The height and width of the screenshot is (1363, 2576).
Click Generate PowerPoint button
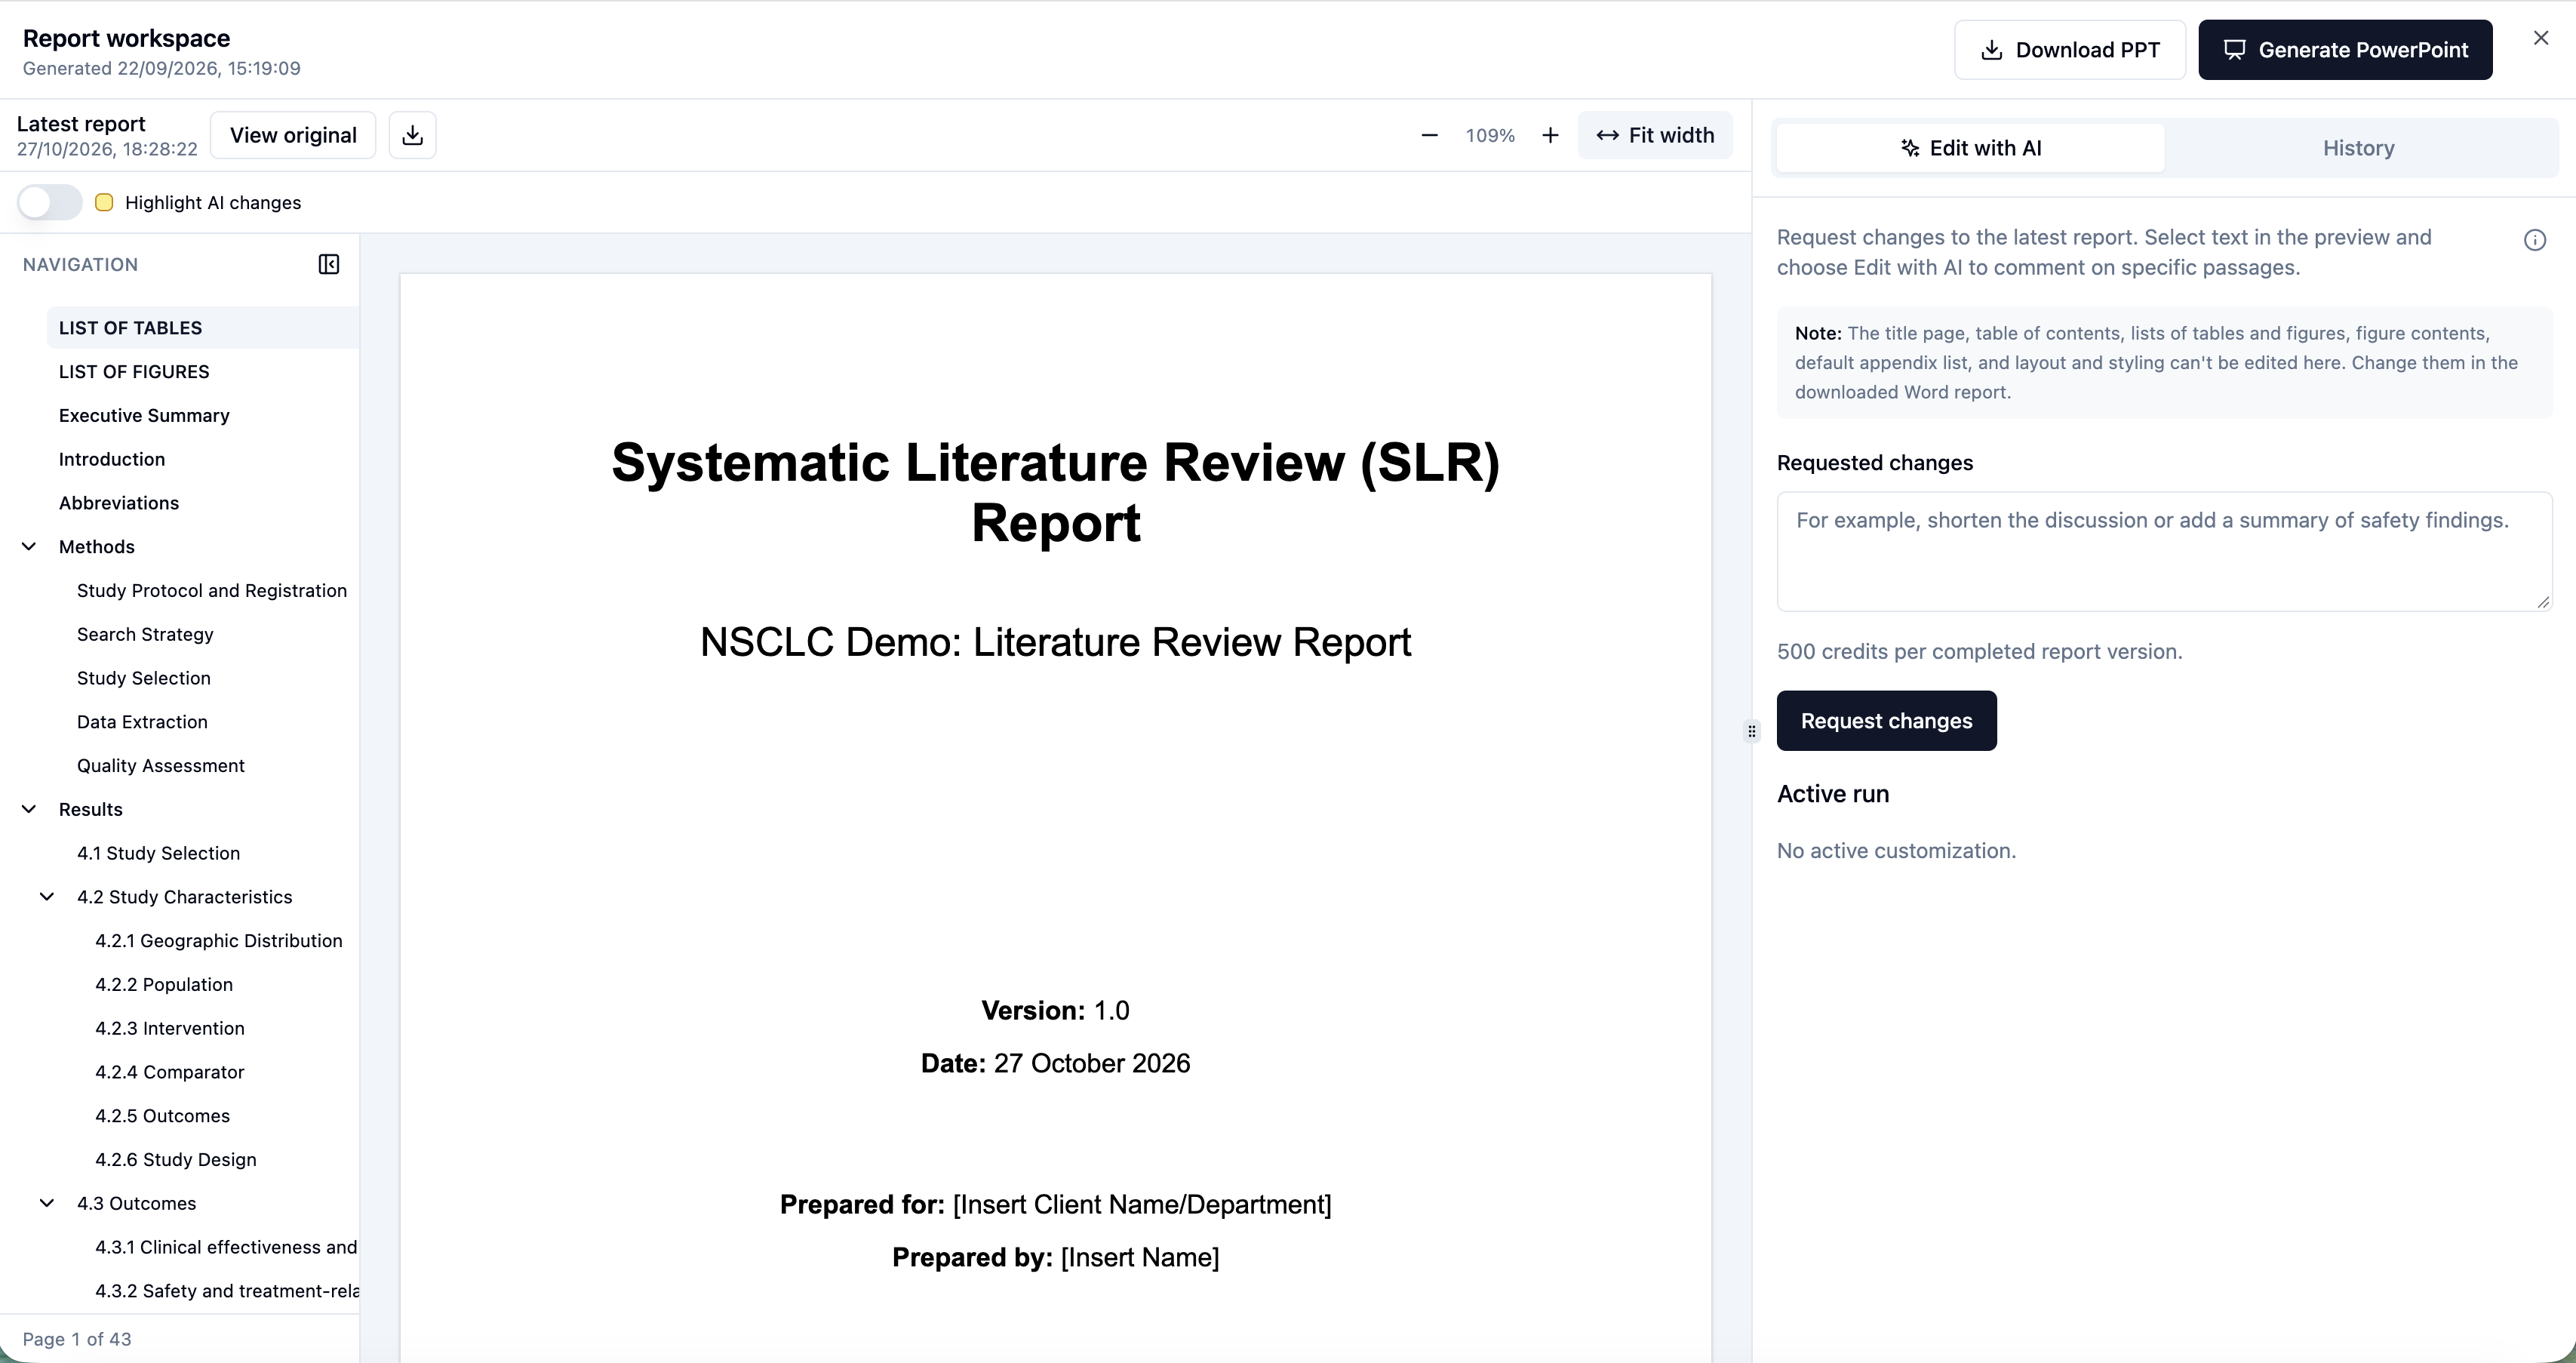point(2344,50)
